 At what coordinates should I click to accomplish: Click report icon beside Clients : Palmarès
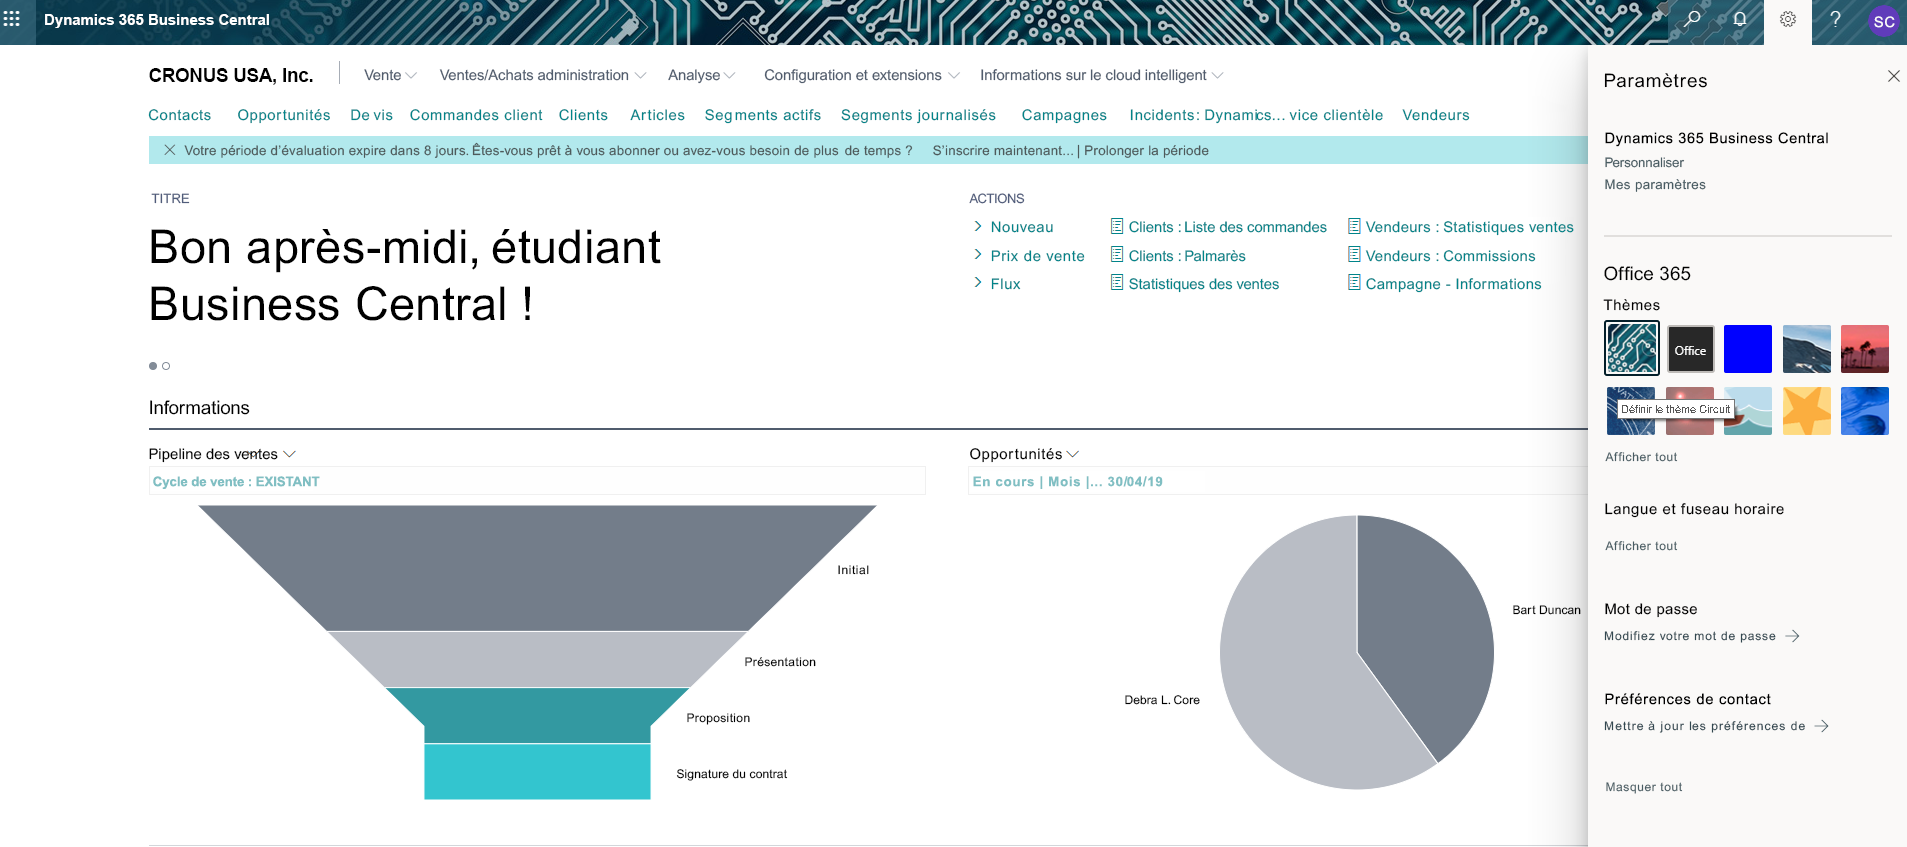tap(1117, 255)
